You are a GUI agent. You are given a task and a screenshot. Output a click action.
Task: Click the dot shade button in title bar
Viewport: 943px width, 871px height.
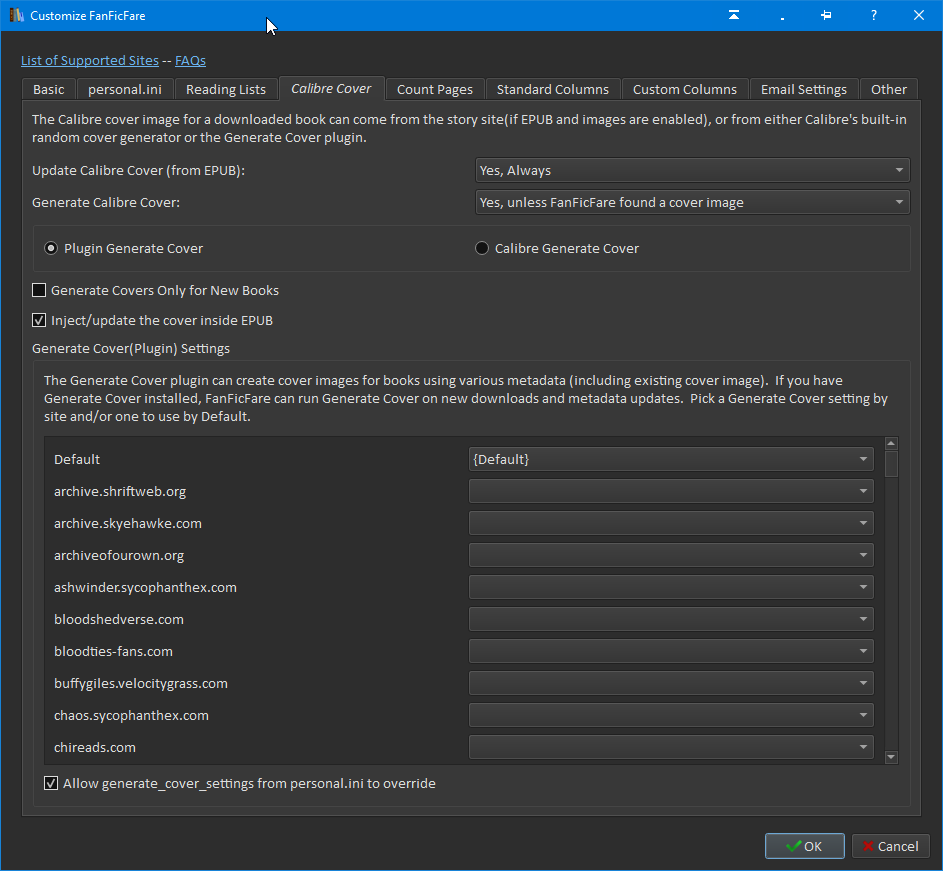(x=782, y=17)
